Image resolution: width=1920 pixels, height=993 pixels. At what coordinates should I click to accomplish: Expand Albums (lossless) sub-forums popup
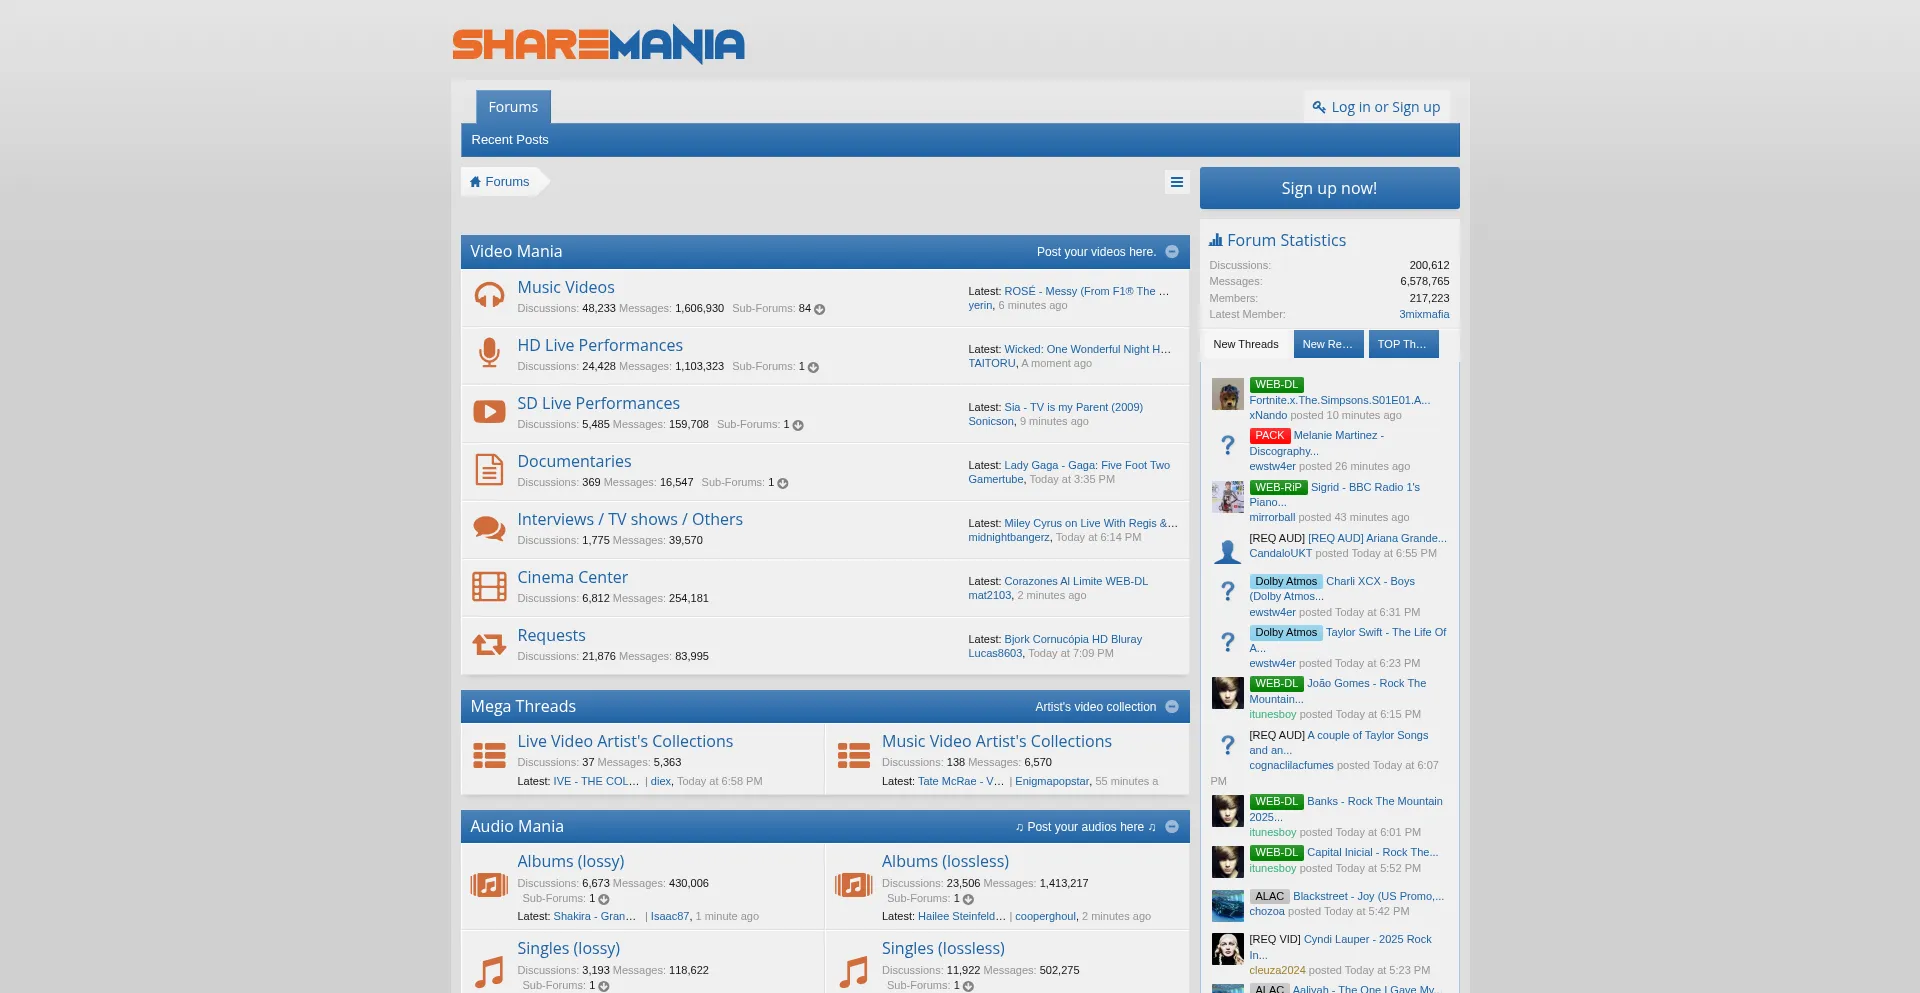point(968,899)
